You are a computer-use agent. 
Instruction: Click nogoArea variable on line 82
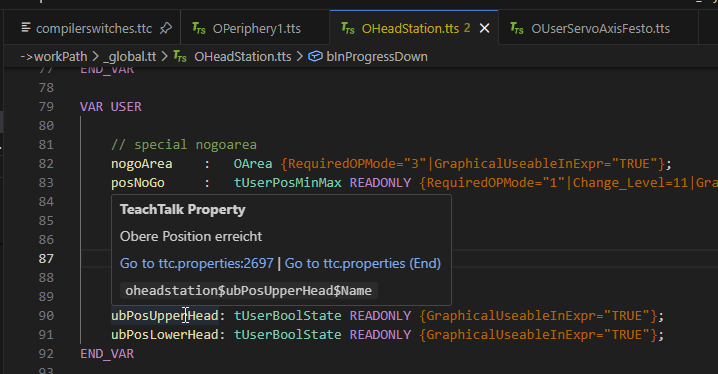pos(142,163)
